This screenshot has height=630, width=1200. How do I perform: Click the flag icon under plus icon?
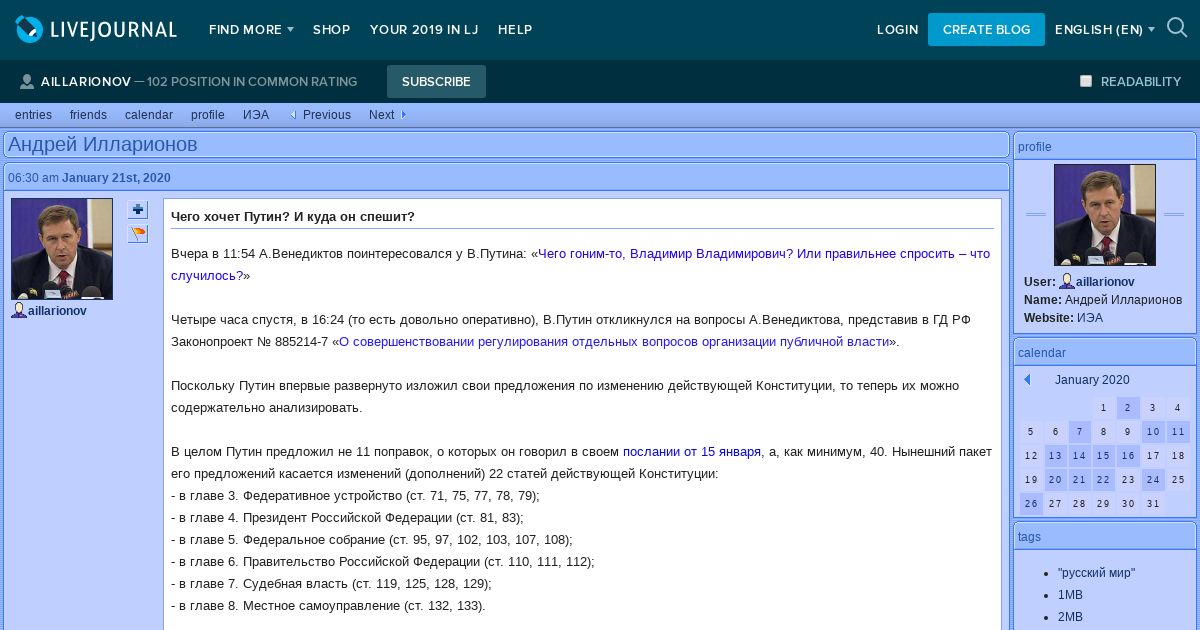(138, 234)
